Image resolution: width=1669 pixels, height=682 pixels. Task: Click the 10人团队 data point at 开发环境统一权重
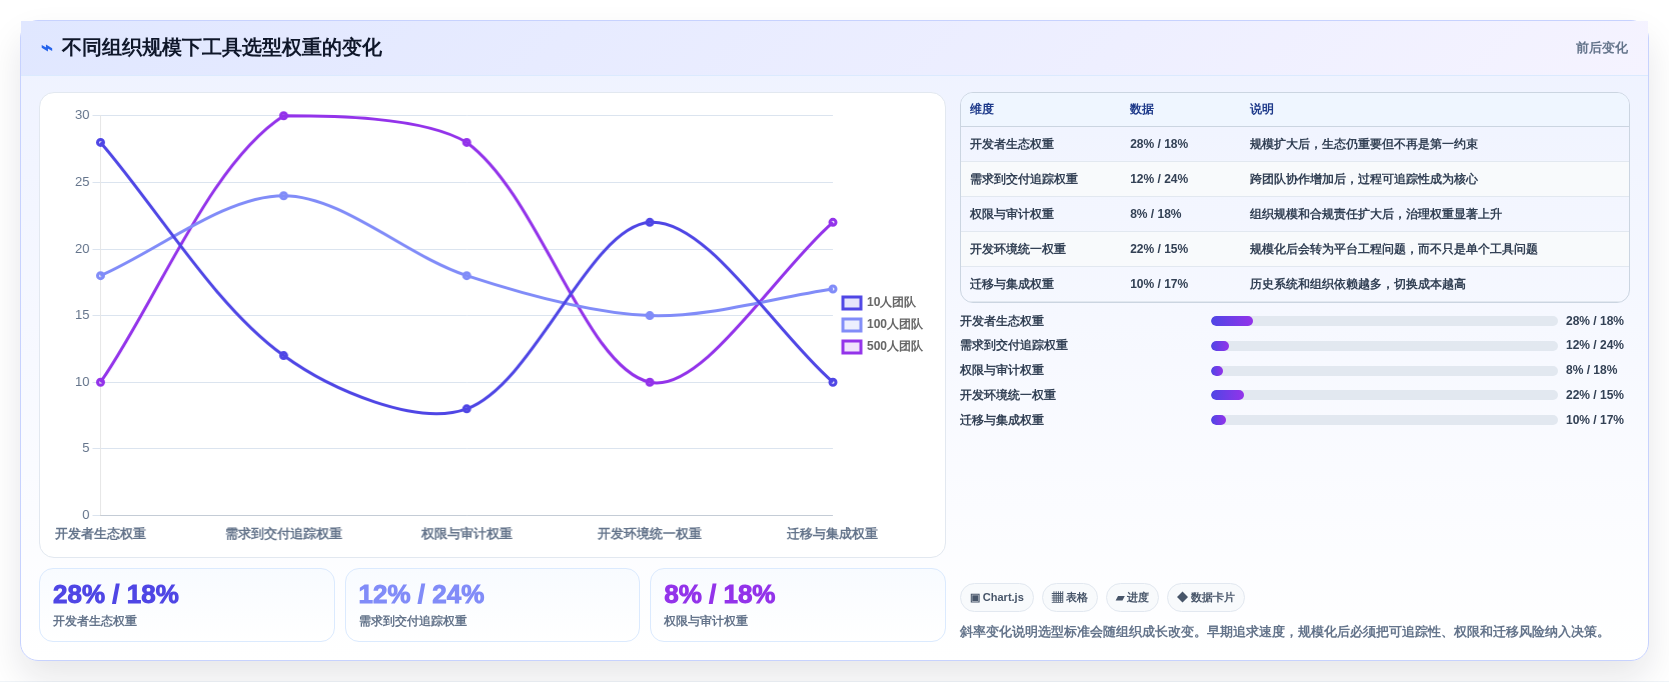pyautogui.click(x=650, y=222)
